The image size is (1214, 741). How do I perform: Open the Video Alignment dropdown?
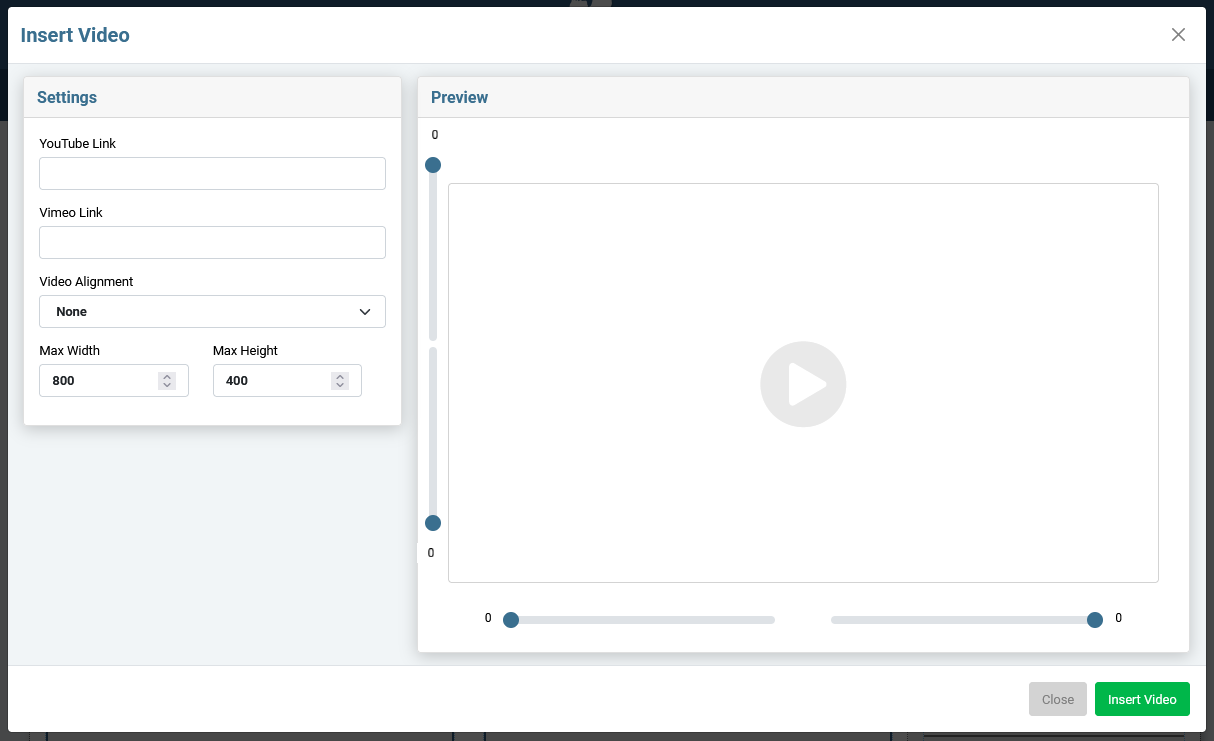click(x=212, y=311)
